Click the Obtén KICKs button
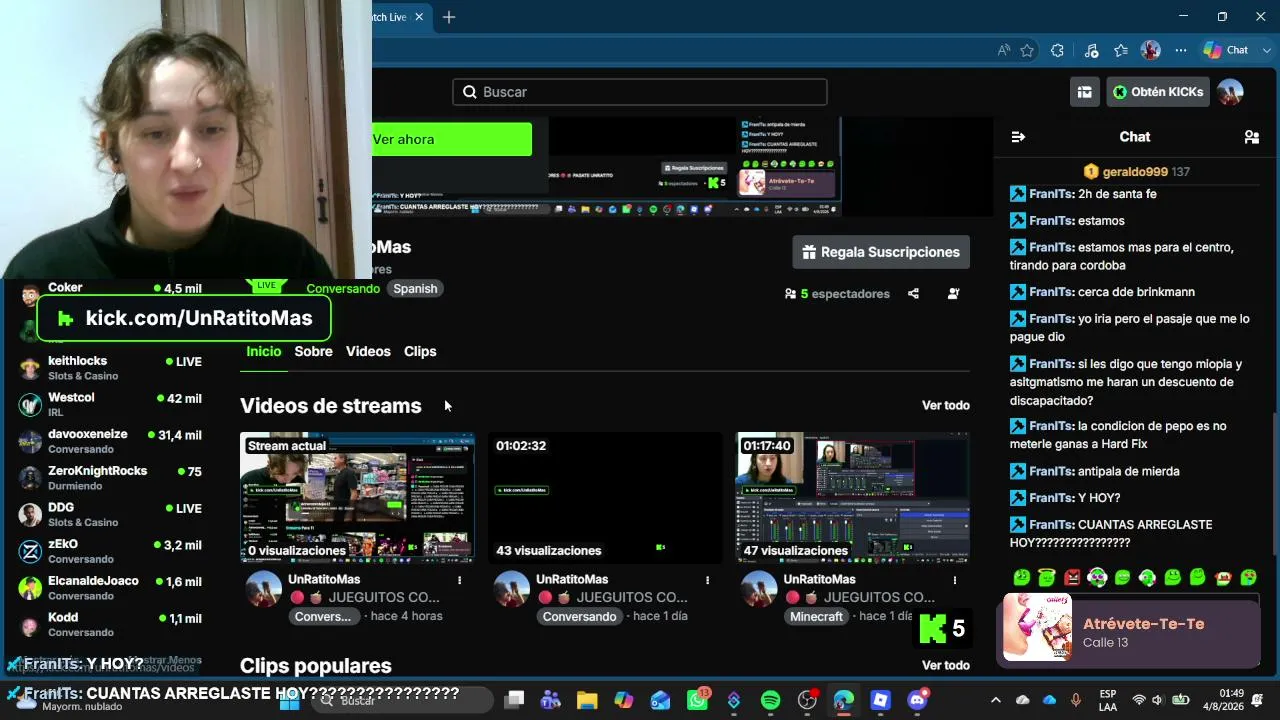The image size is (1280, 720). coord(1157,92)
